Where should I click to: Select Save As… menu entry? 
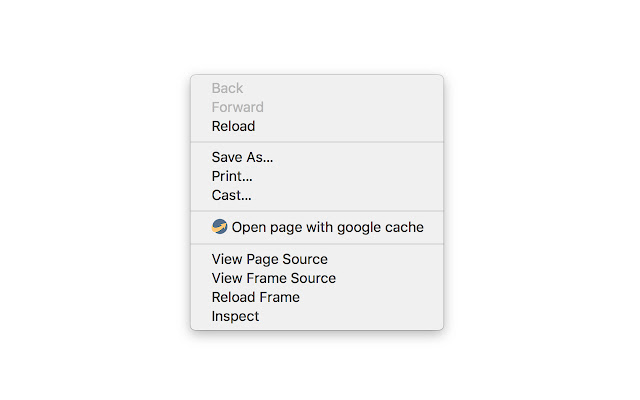[242, 157]
